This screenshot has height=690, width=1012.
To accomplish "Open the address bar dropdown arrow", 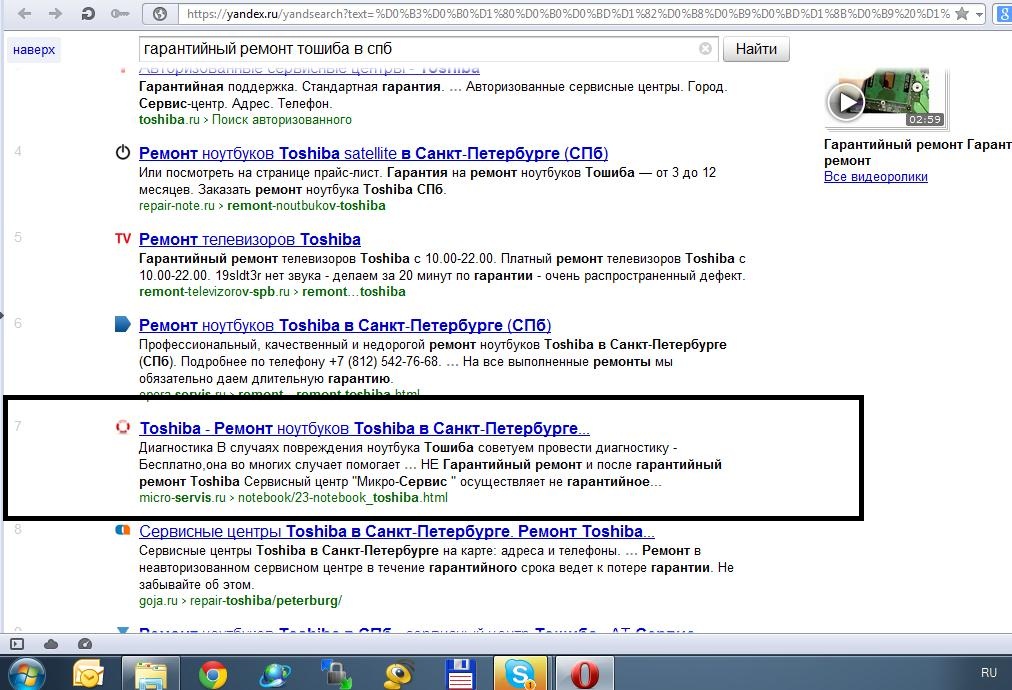I will pos(979,14).
